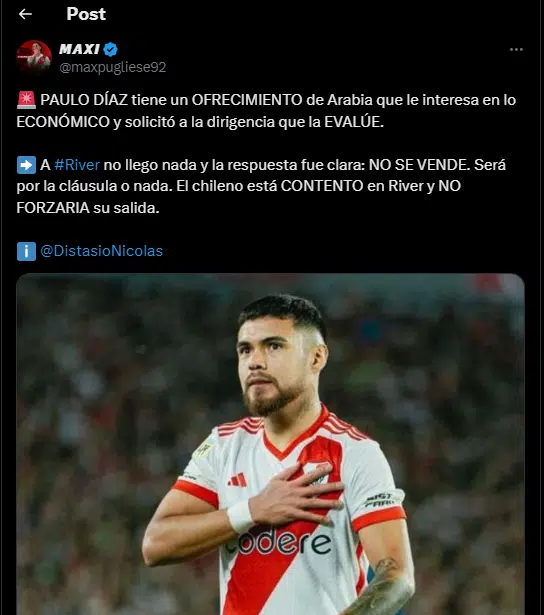
Task: Open the #River hashtag
Action: [77, 165]
